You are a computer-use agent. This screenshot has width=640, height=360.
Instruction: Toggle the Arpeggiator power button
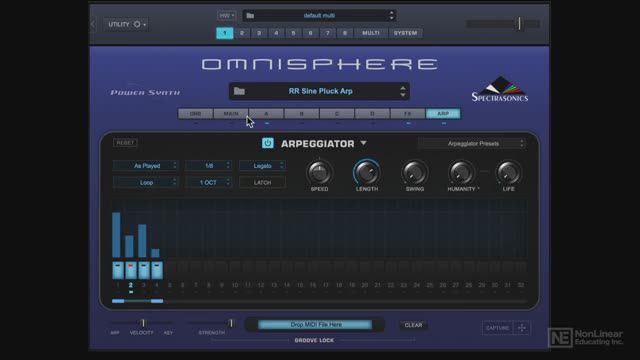tap(267, 143)
